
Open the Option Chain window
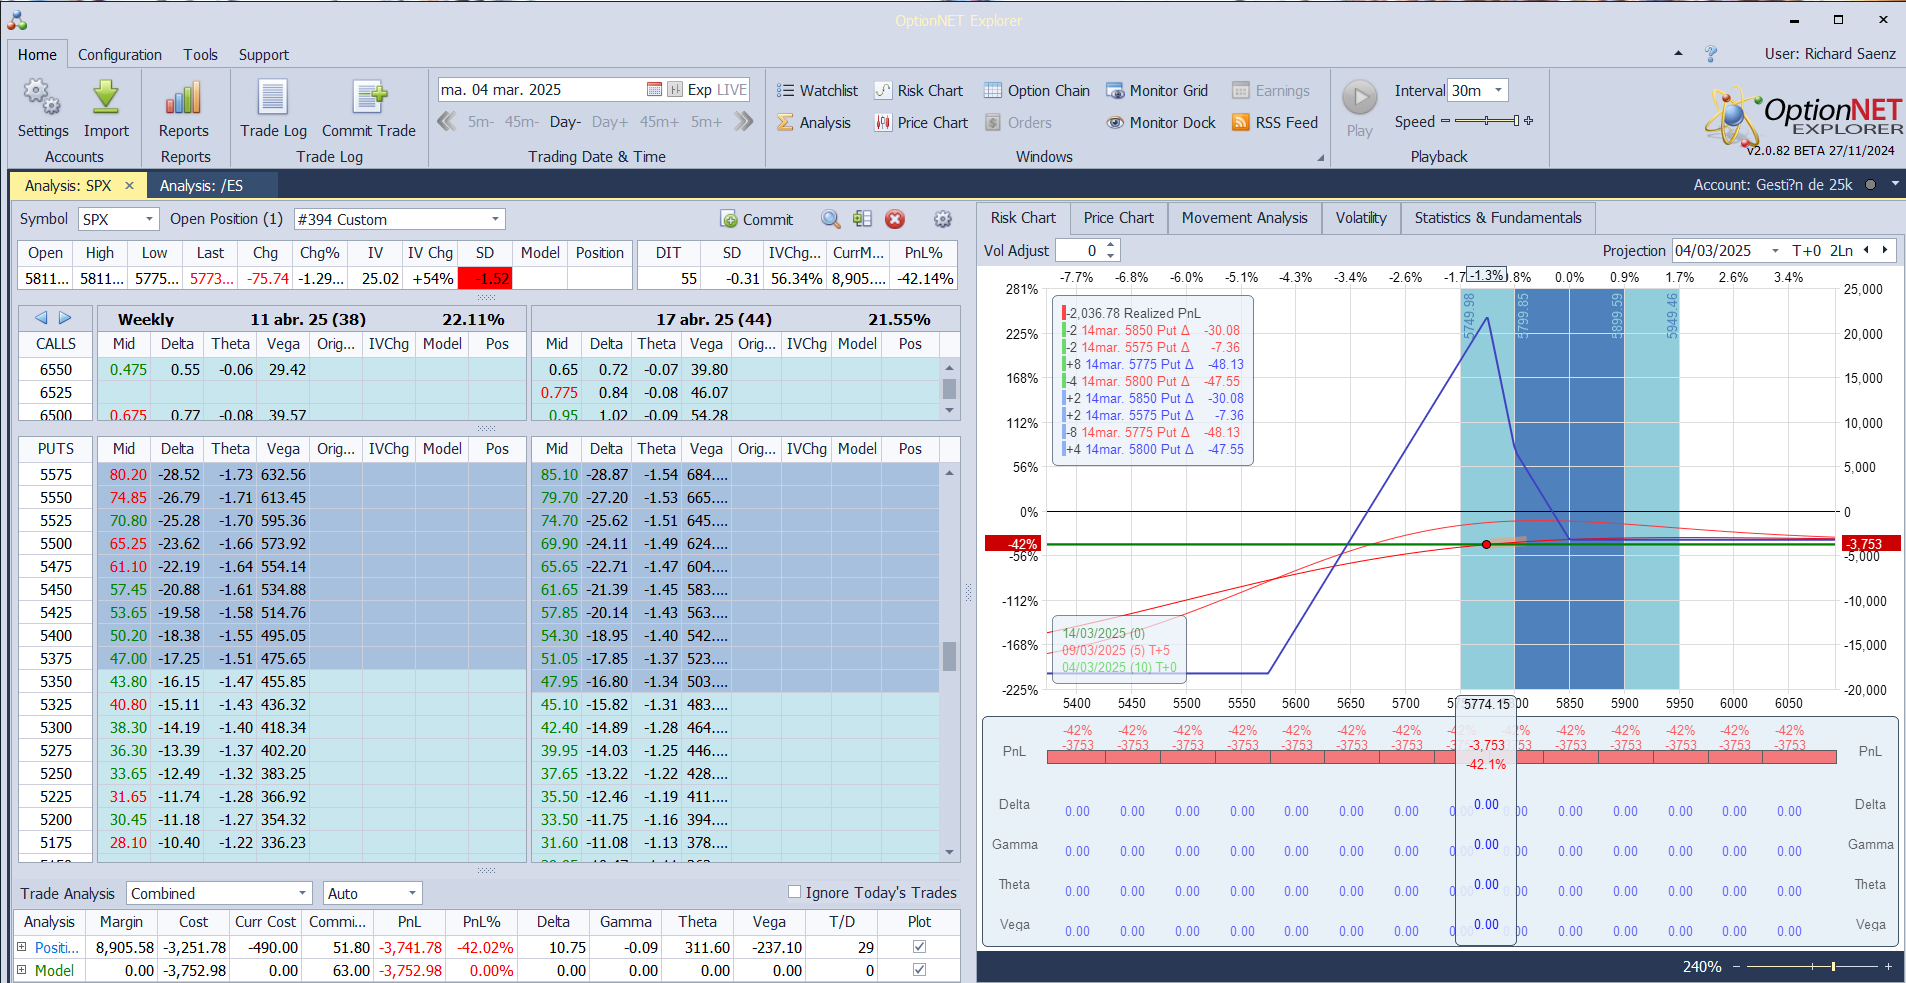[1036, 91]
